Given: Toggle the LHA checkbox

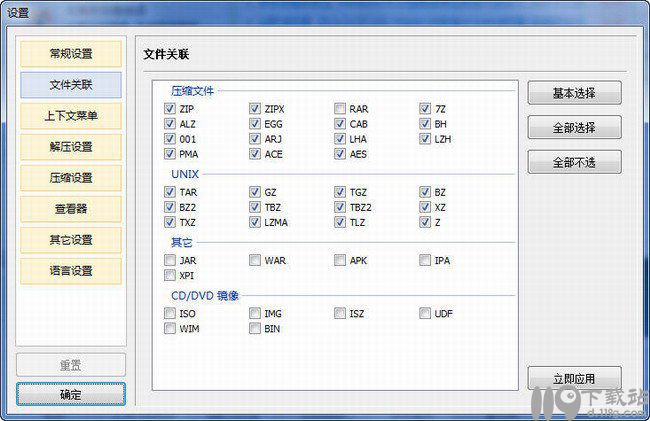Looking at the screenshot, I should [340, 139].
